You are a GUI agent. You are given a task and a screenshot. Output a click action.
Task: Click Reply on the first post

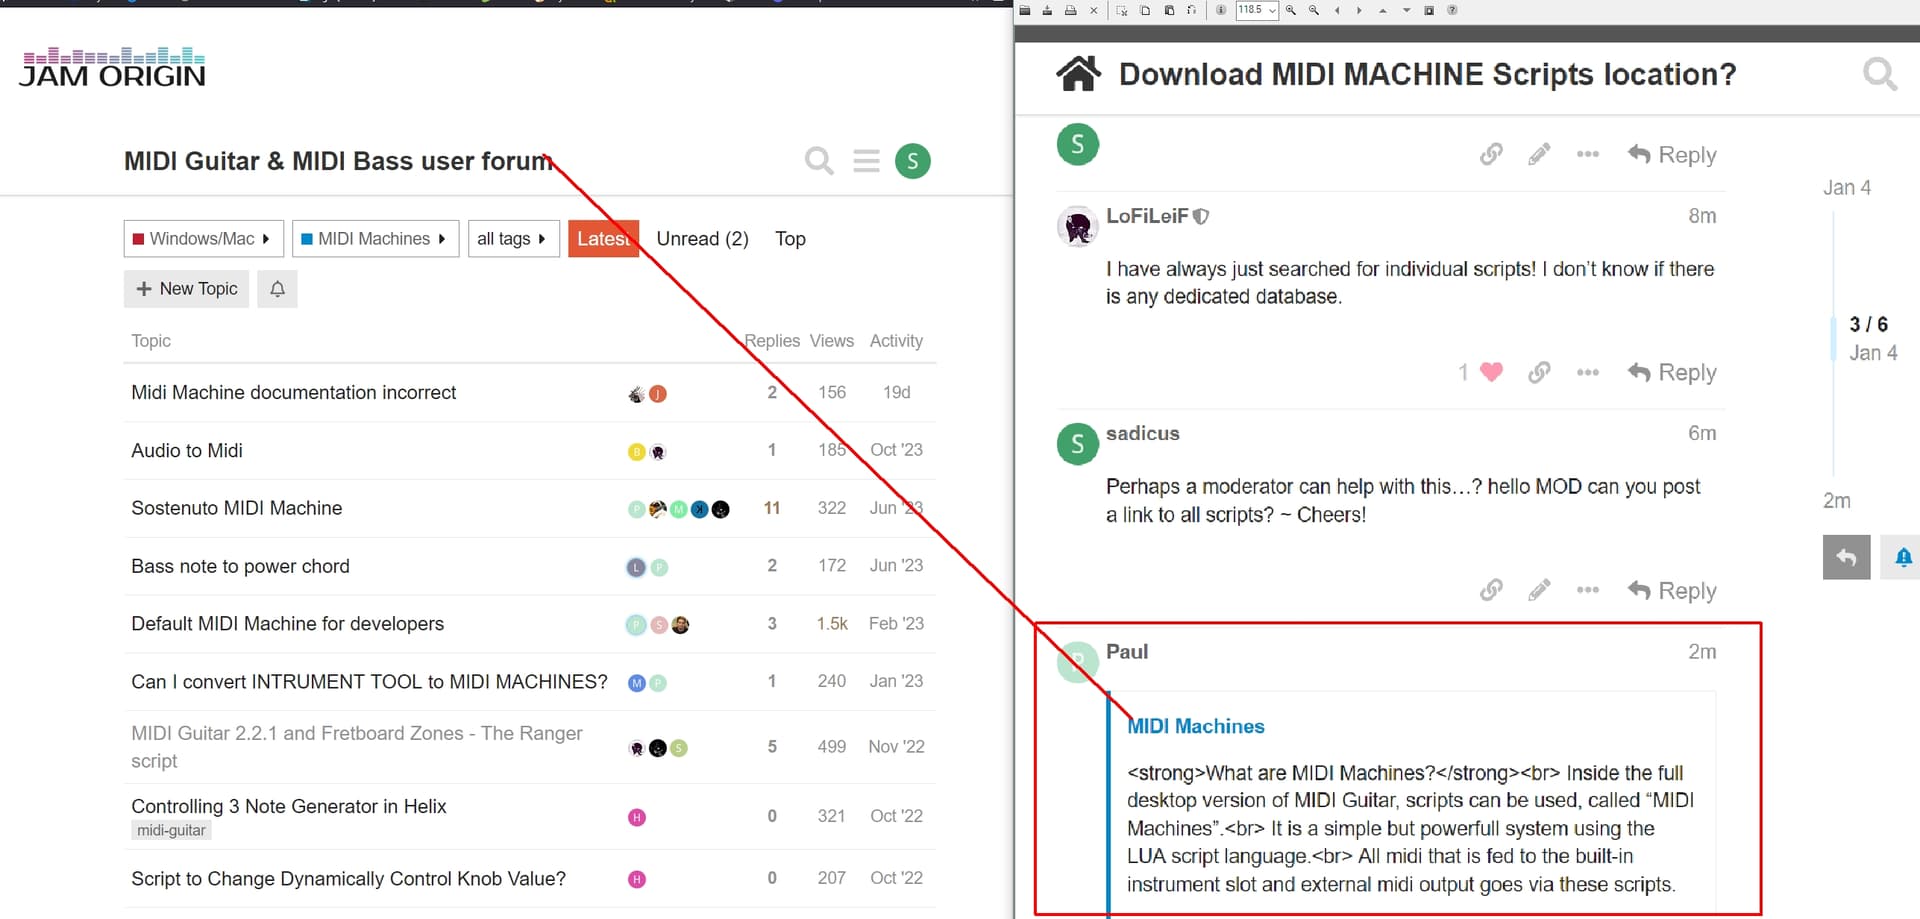(x=1672, y=155)
